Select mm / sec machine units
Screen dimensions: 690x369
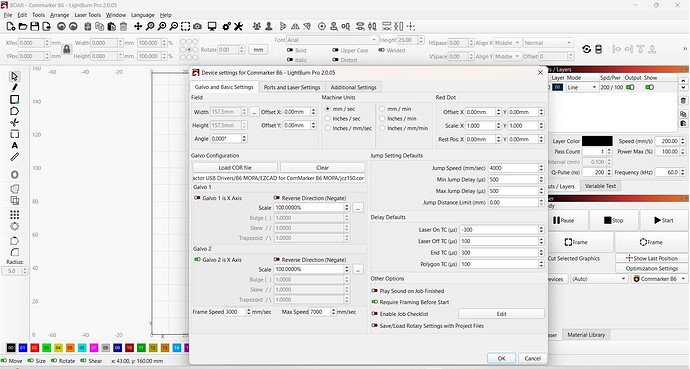(x=340, y=109)
